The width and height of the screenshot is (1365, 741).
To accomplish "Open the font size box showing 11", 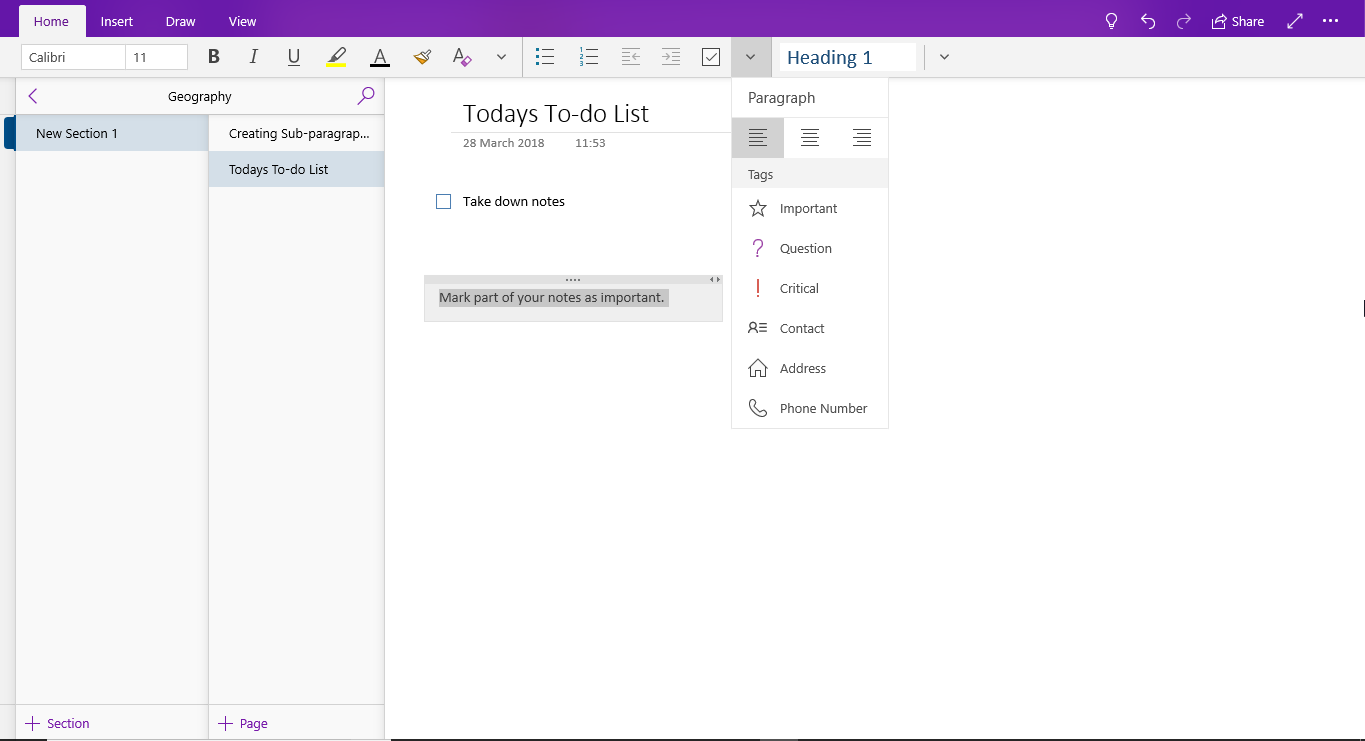I will point(157,57).
